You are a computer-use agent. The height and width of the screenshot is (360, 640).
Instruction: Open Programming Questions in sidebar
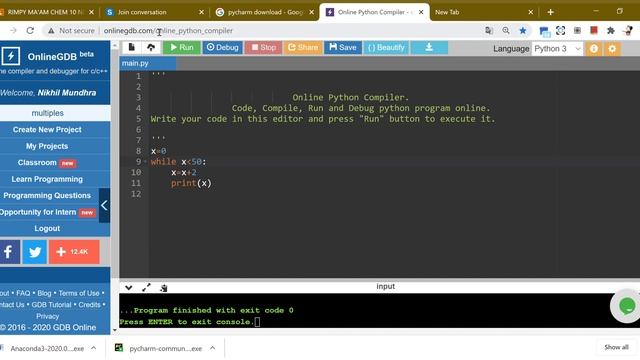(x=47, y=196)
